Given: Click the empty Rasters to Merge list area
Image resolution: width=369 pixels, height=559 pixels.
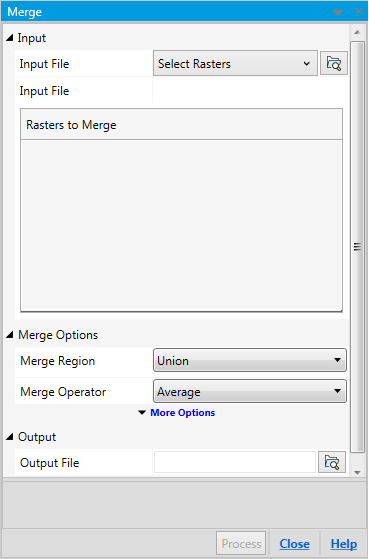Looking at the screenshot, I should click(x=181, y=225).
